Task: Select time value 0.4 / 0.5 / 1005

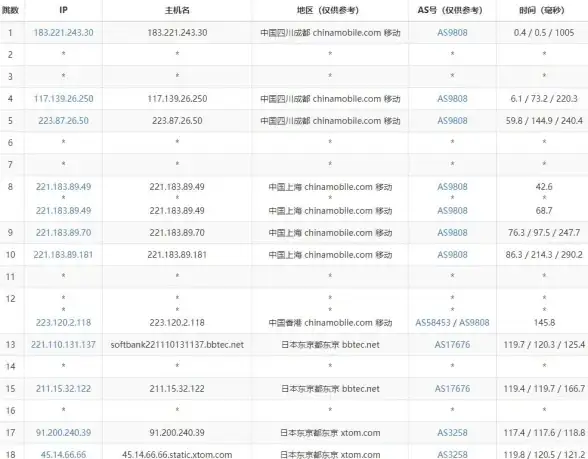Action: coord(544,33)
